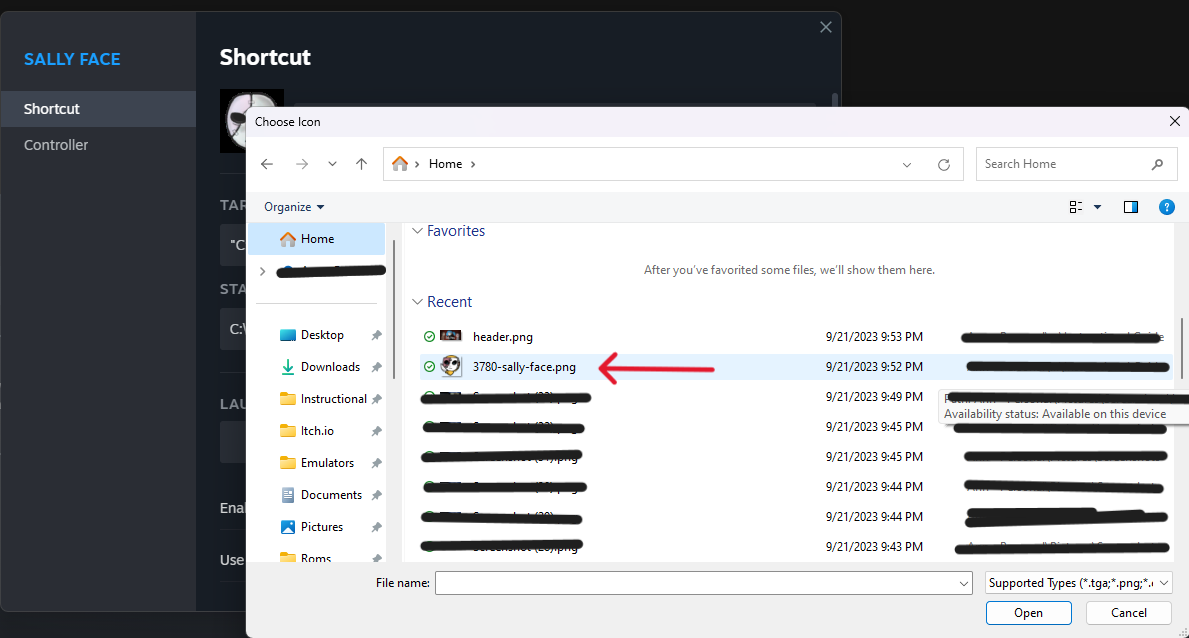Toggle the preview pane icon
The width and height of the screenshot is (1189, 638).
1131,207
